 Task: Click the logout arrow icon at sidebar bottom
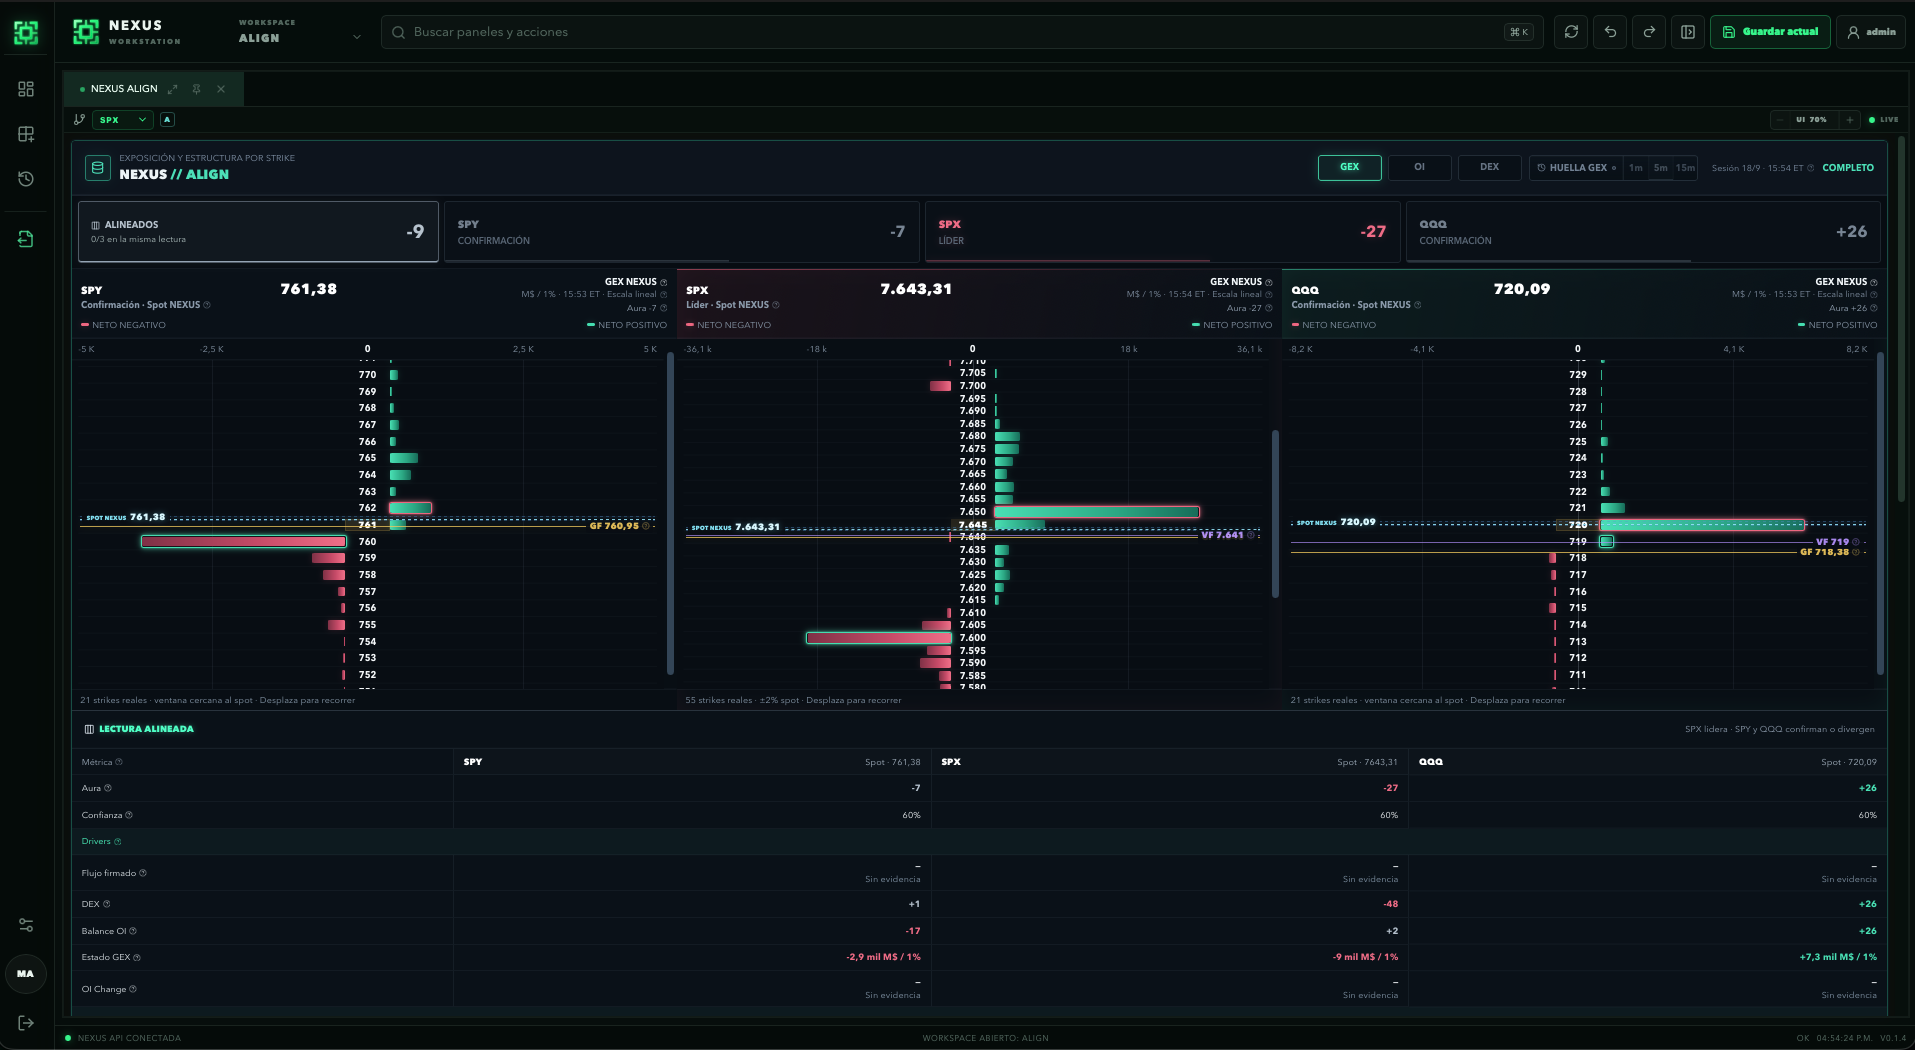(26, 1023)
